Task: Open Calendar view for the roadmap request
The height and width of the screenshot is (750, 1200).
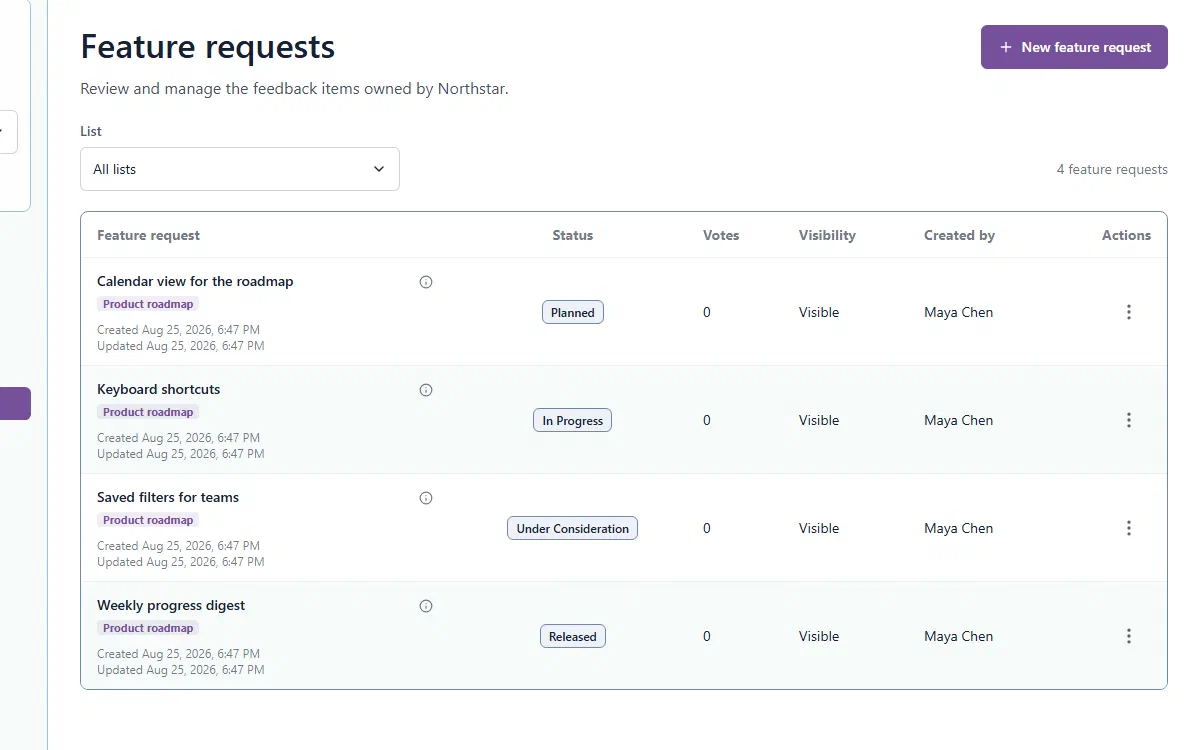Action: tap(195, 281)
